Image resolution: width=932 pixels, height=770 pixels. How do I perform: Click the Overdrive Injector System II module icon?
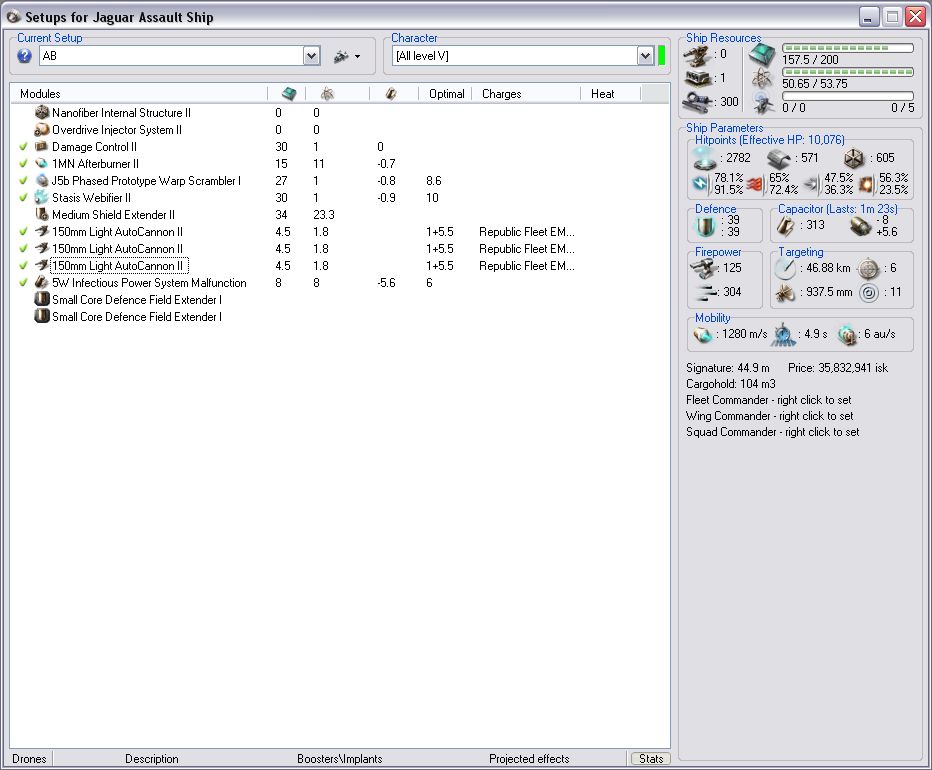tap(42, 130)
